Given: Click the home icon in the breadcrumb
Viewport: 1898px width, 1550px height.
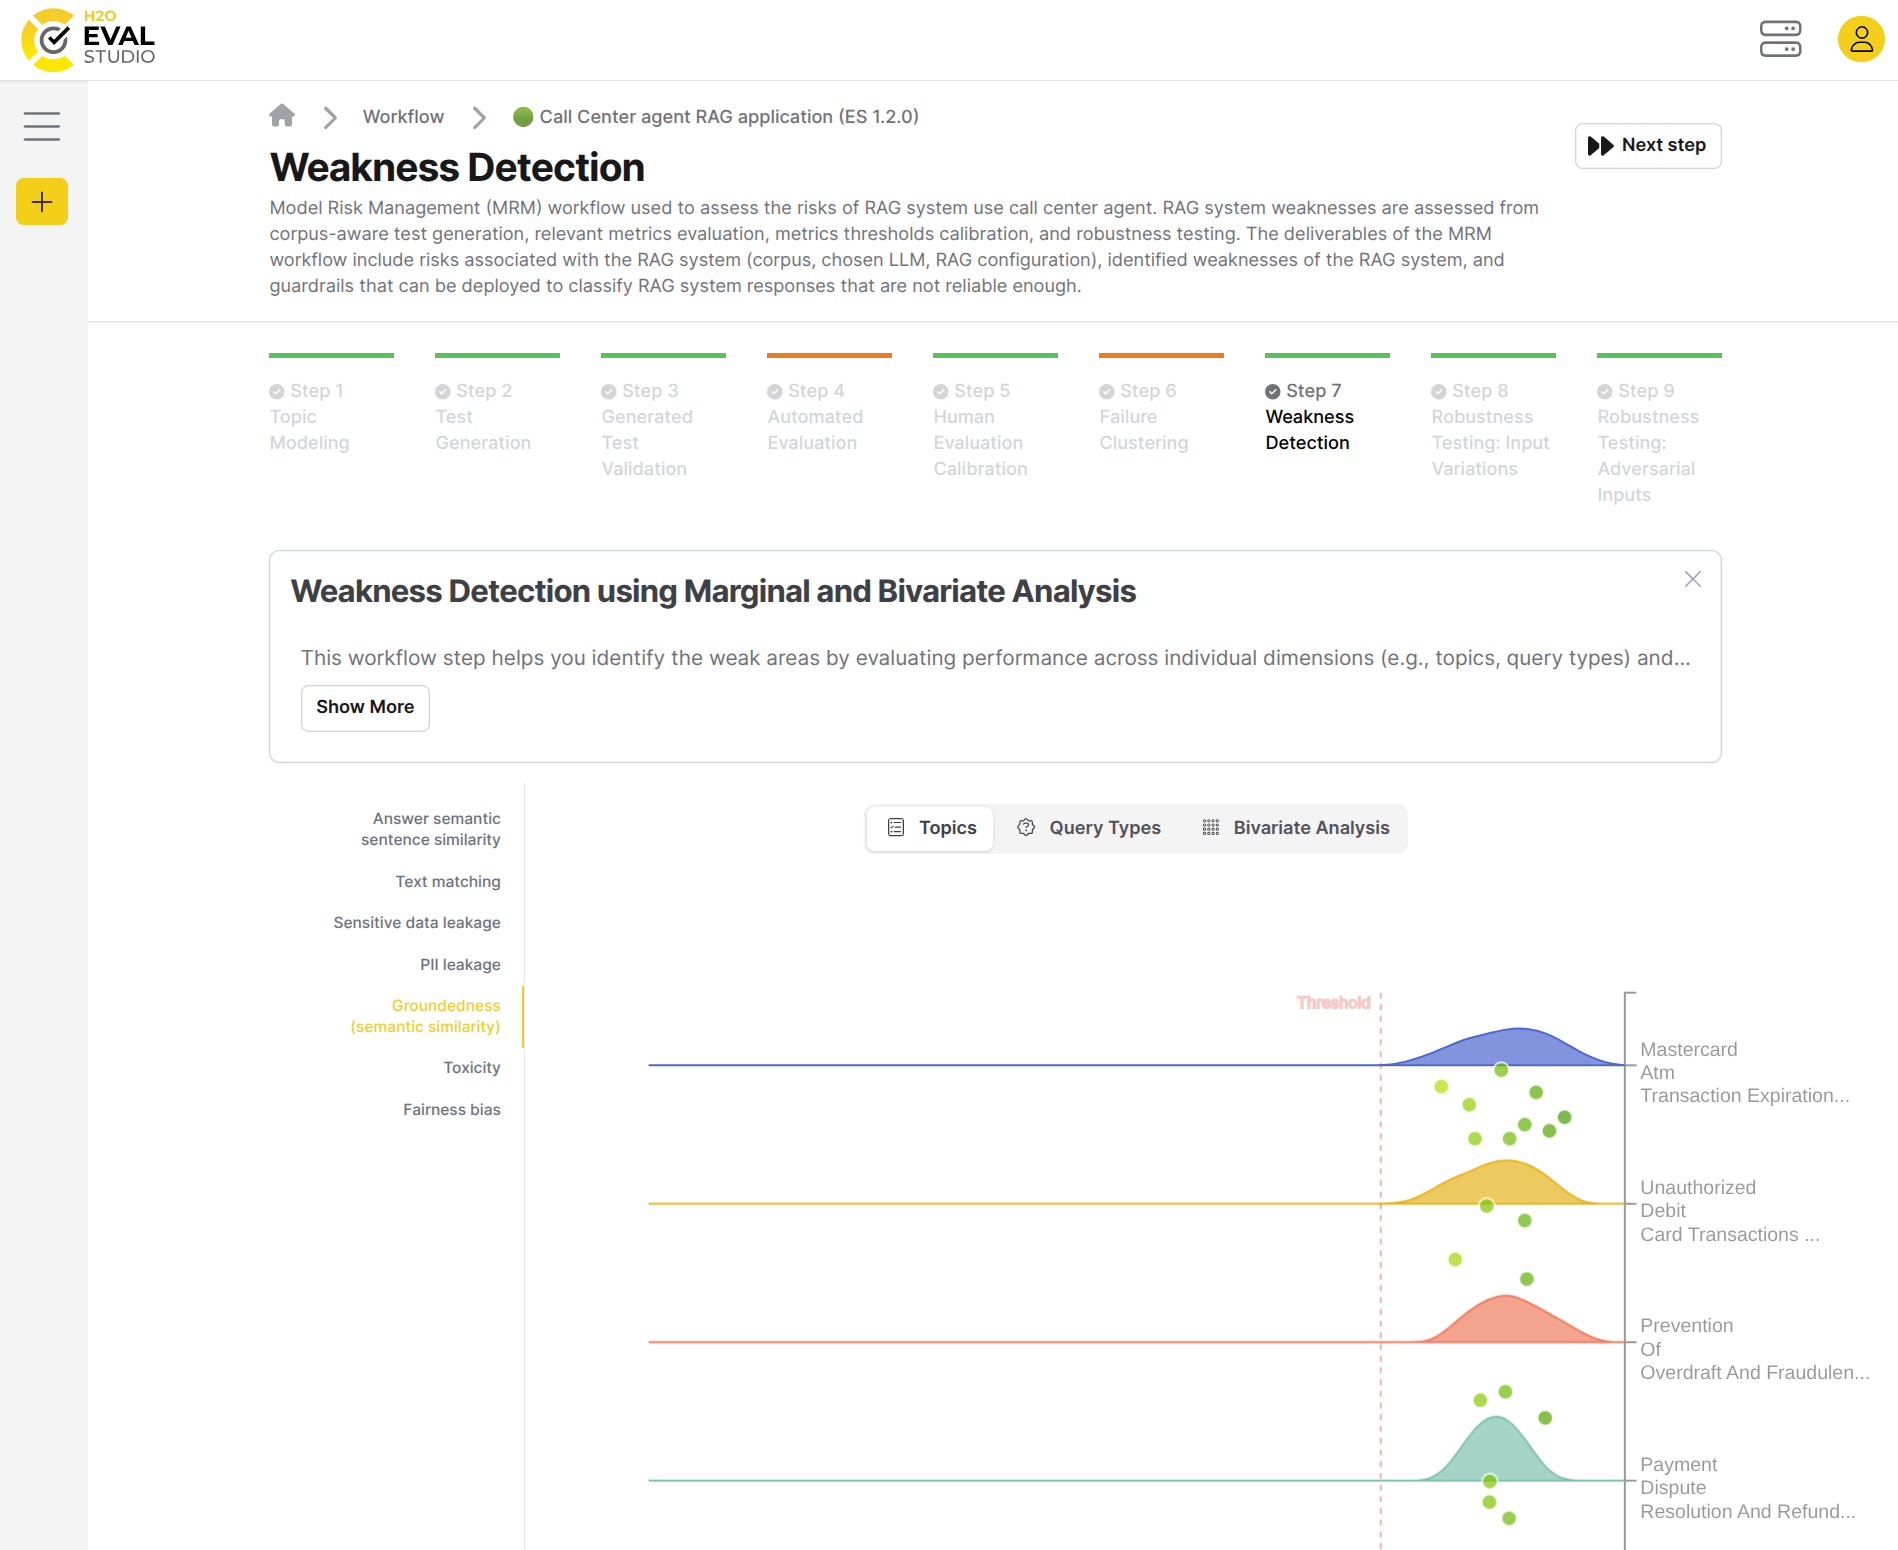Looking at the screenshot, I should (x=282, y=116).
